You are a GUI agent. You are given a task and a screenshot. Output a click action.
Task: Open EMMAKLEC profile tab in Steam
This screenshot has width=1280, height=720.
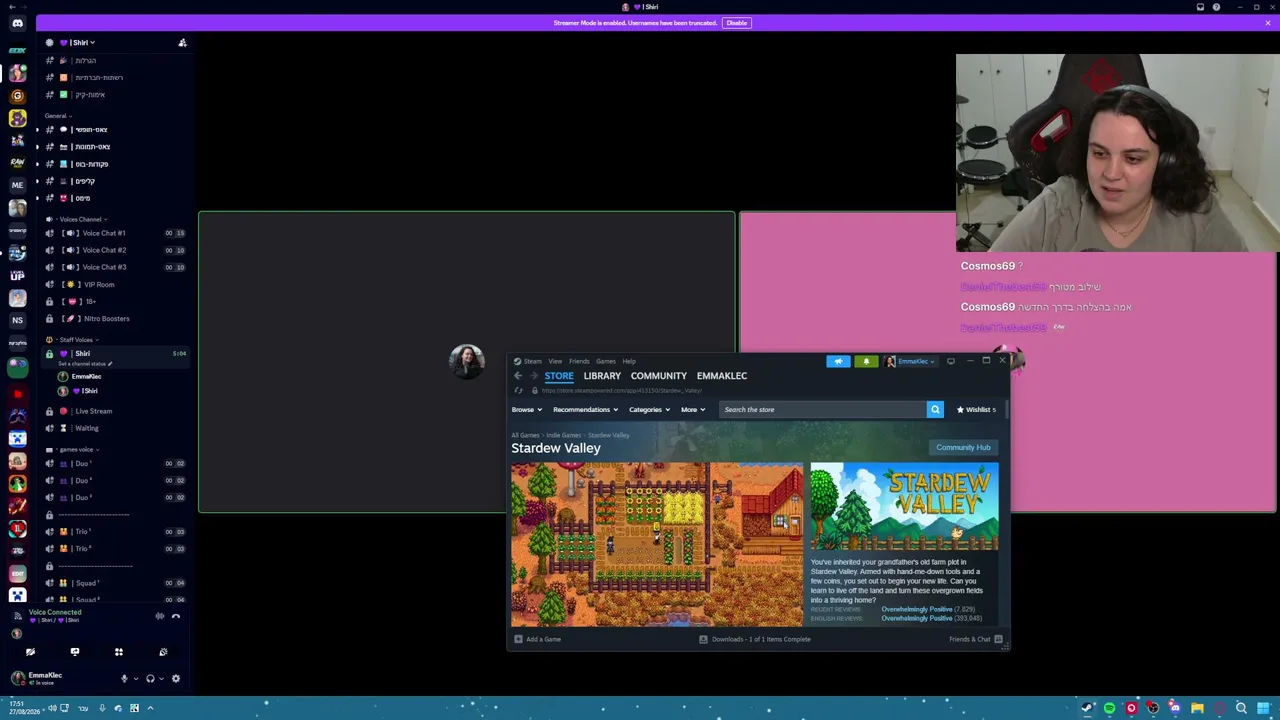(x=722, y=376)
